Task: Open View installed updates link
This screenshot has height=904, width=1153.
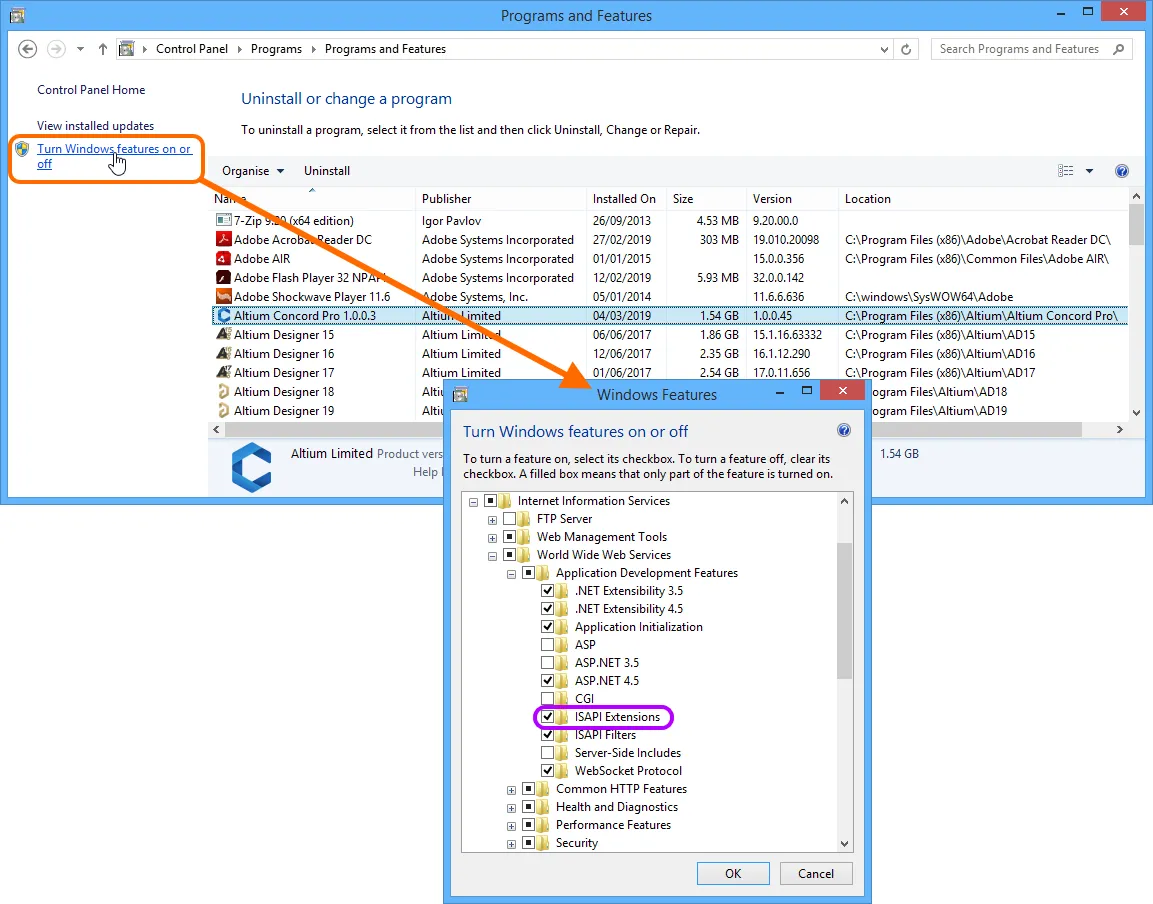Action: tap(96, 126)
